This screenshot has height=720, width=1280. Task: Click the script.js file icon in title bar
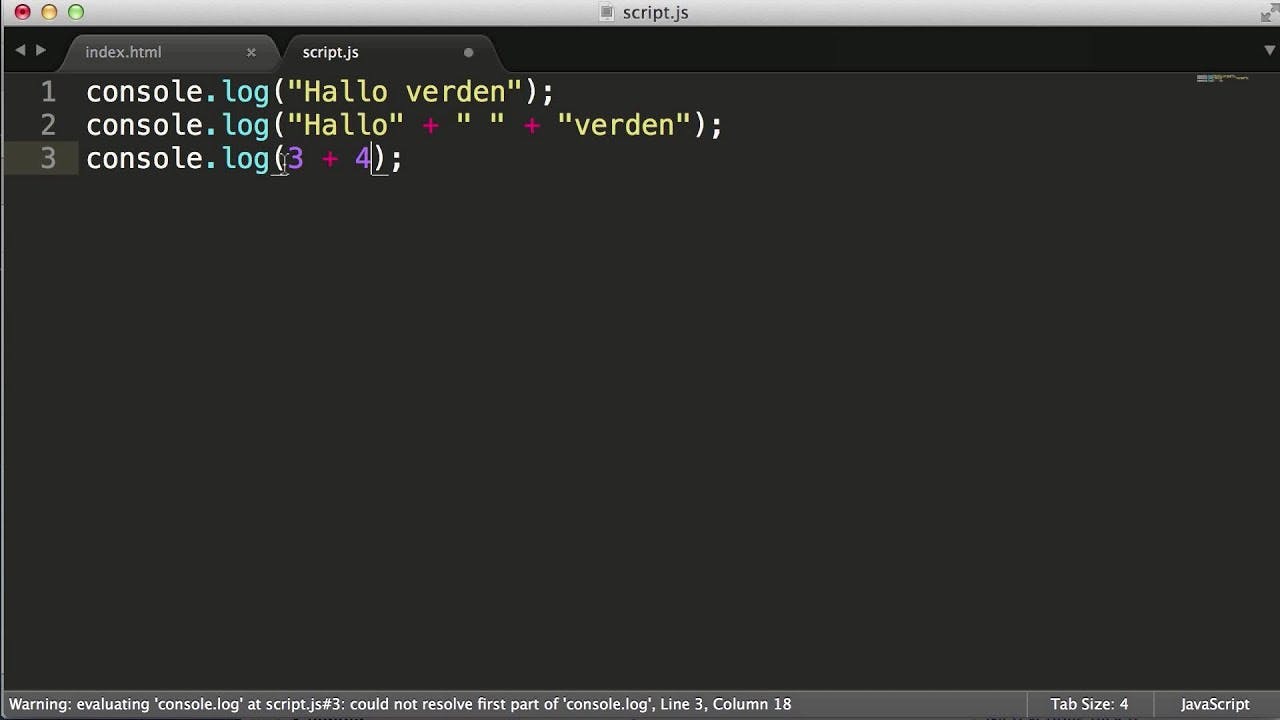tap(606, 12)
